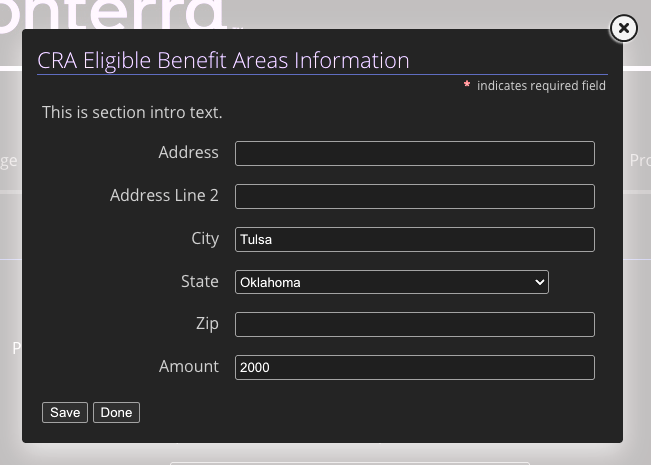Click the Zip label text

pyautogui.click(x=207, y=324)
